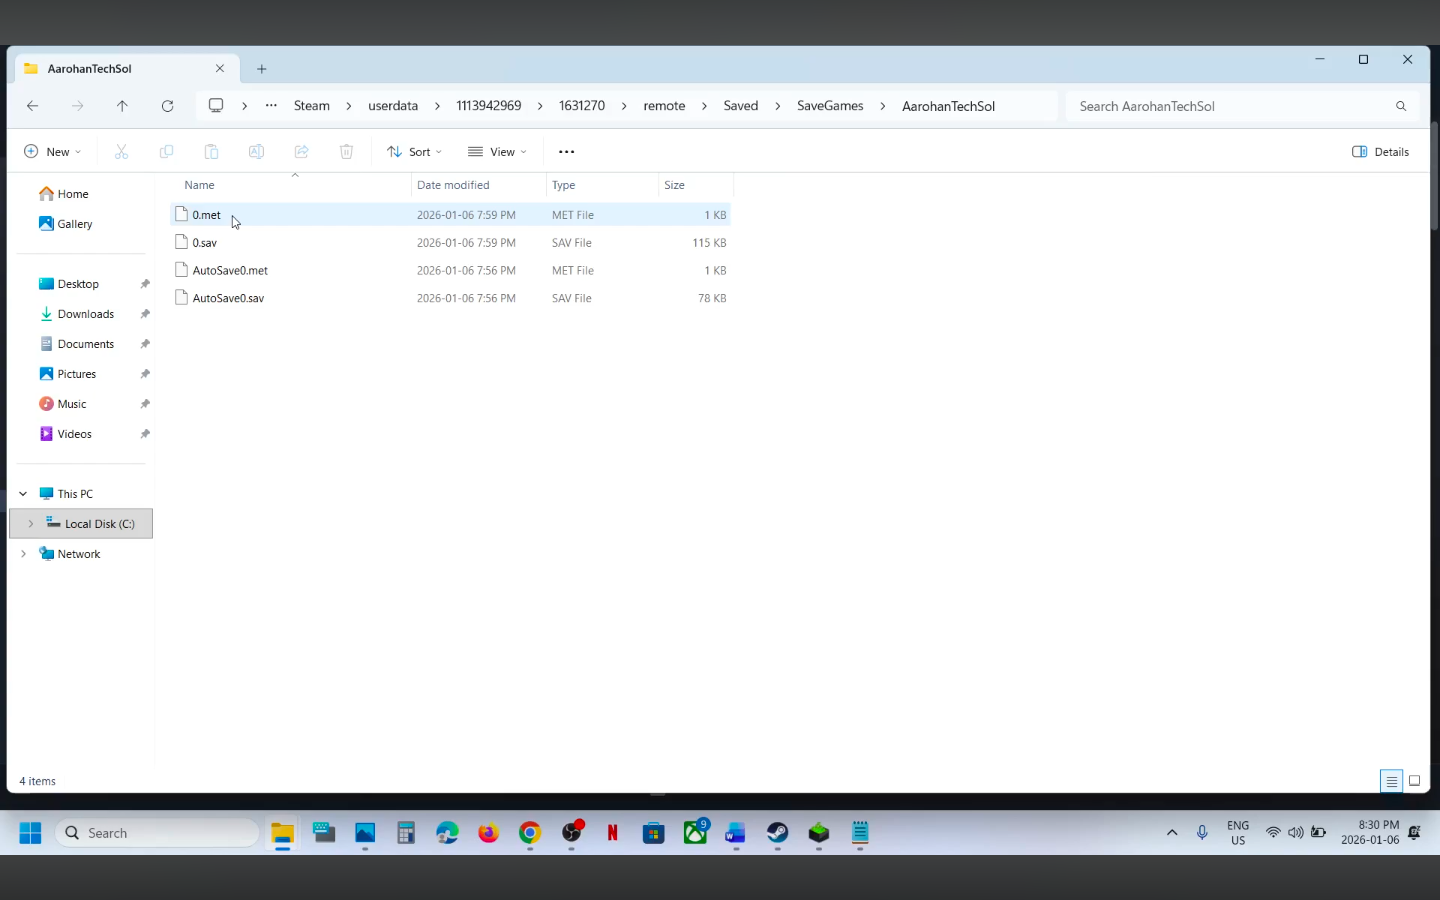Click the Delete trash icon
The height and width of the screenshot is (900, 1440).
coord(346,151)
